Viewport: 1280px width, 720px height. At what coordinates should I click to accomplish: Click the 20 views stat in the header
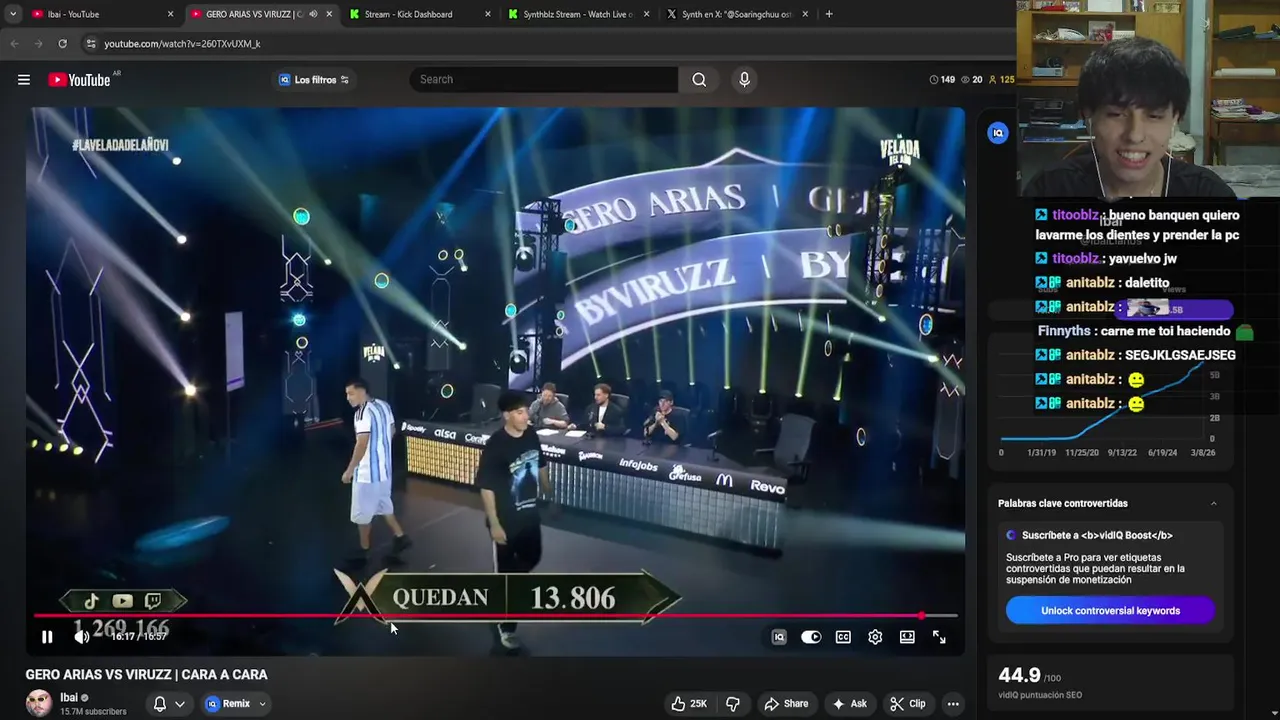[x=971, y=79]
